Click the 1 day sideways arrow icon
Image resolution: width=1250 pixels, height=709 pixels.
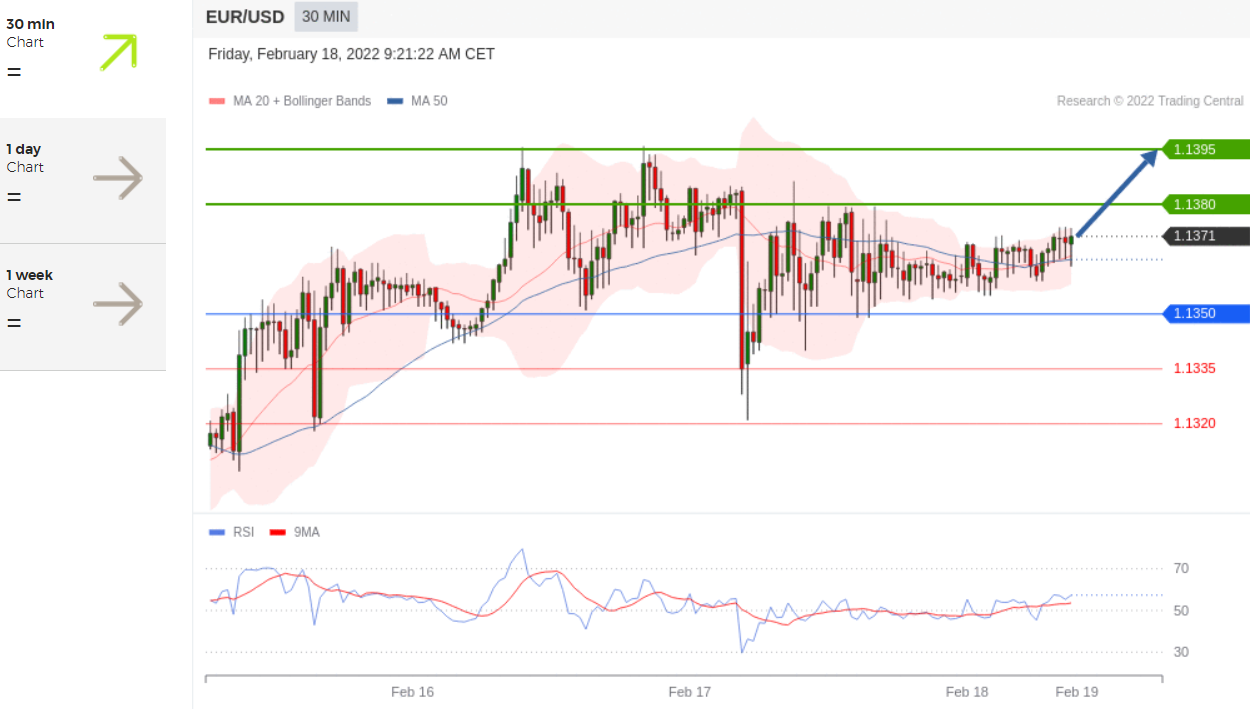(x=118, y=179)
